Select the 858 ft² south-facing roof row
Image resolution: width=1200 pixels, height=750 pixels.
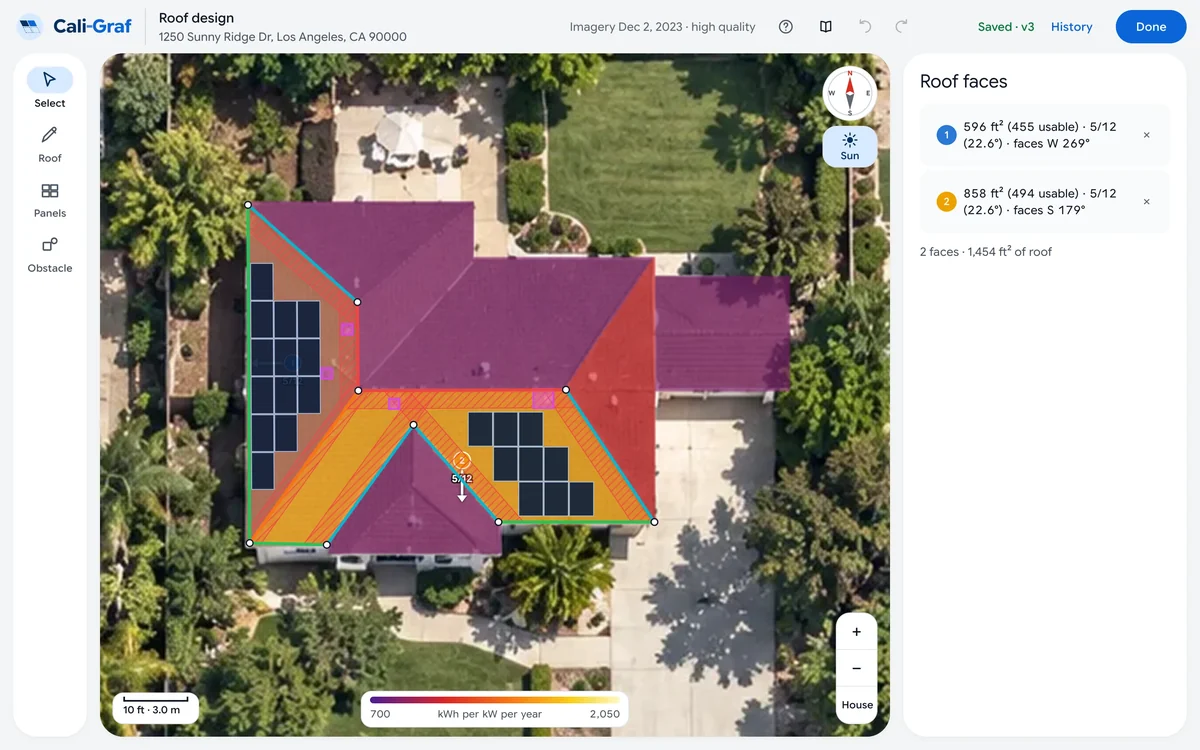click(1044, 202)
